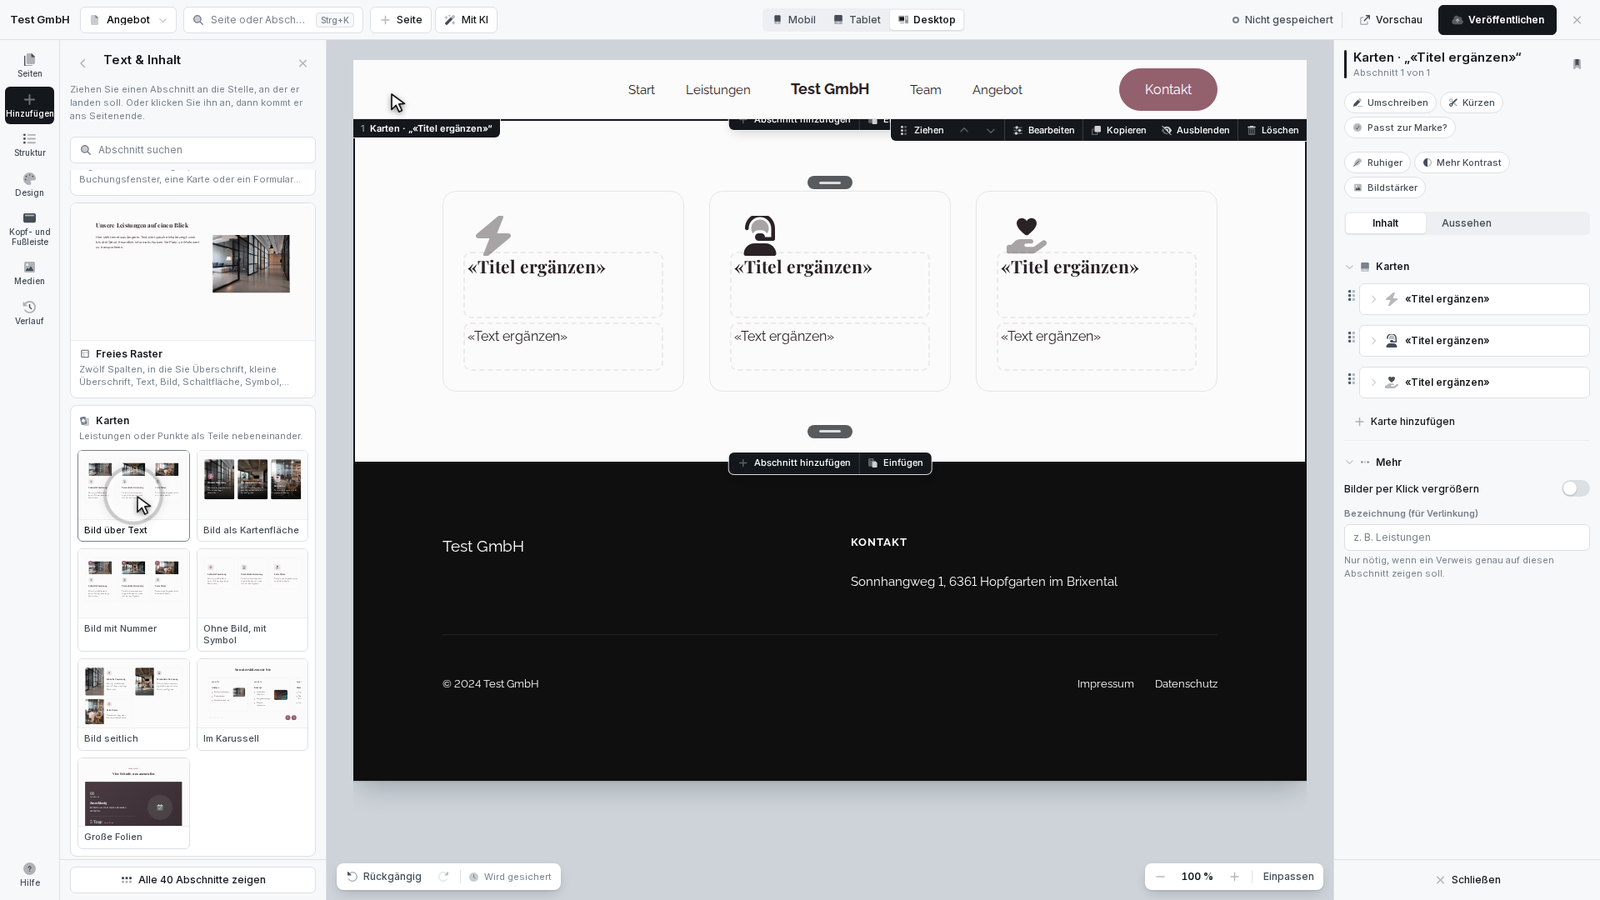Open the Angebot page dropdown
The width and height of the screenshot is (1600, 900).
click(128, 20)
